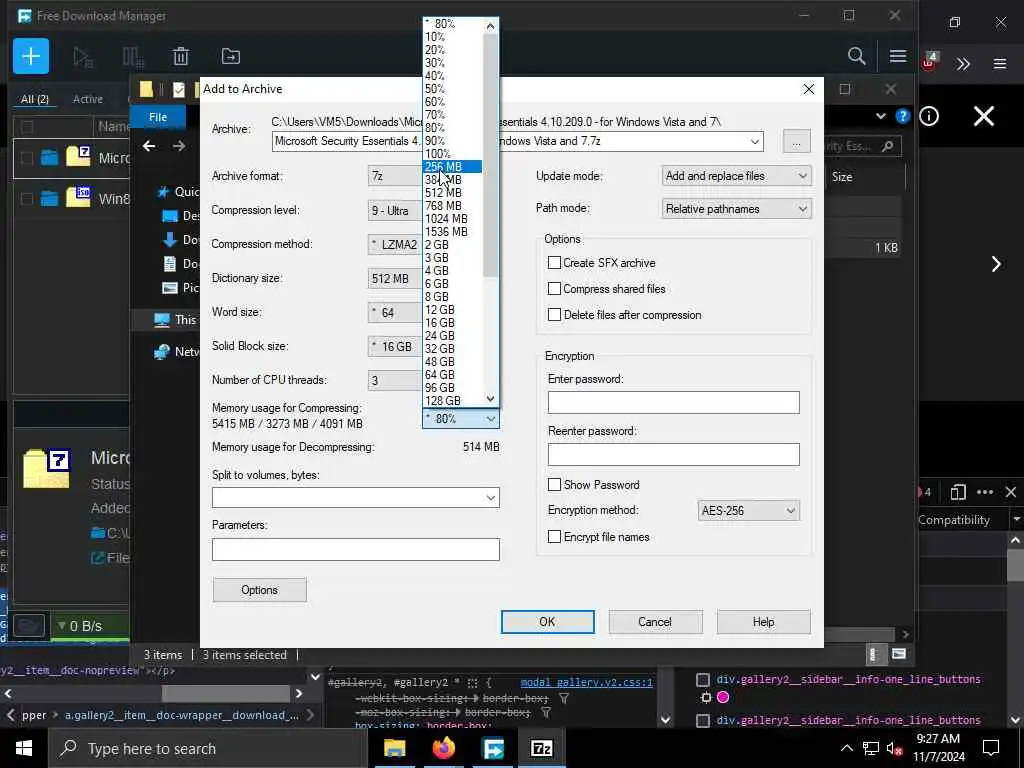Open the Update mode dropdown

737,176
